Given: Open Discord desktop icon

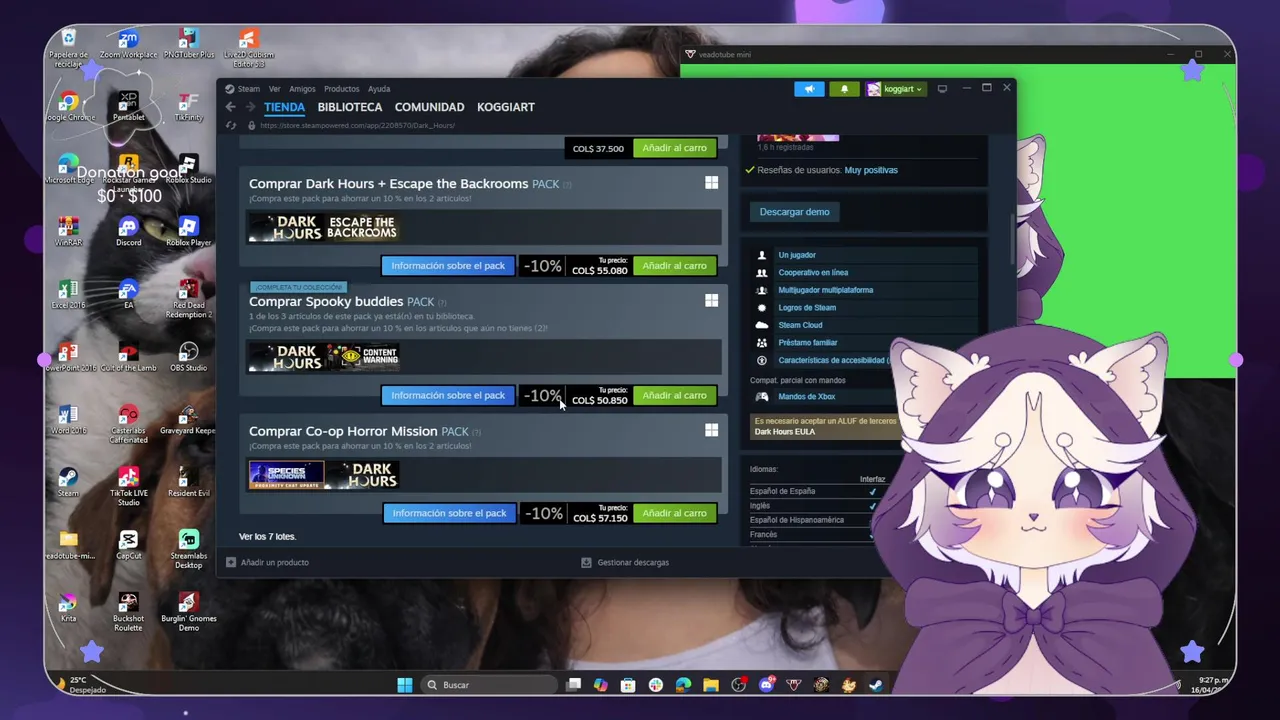Looking at the screenshot, I should pos(128,233).
